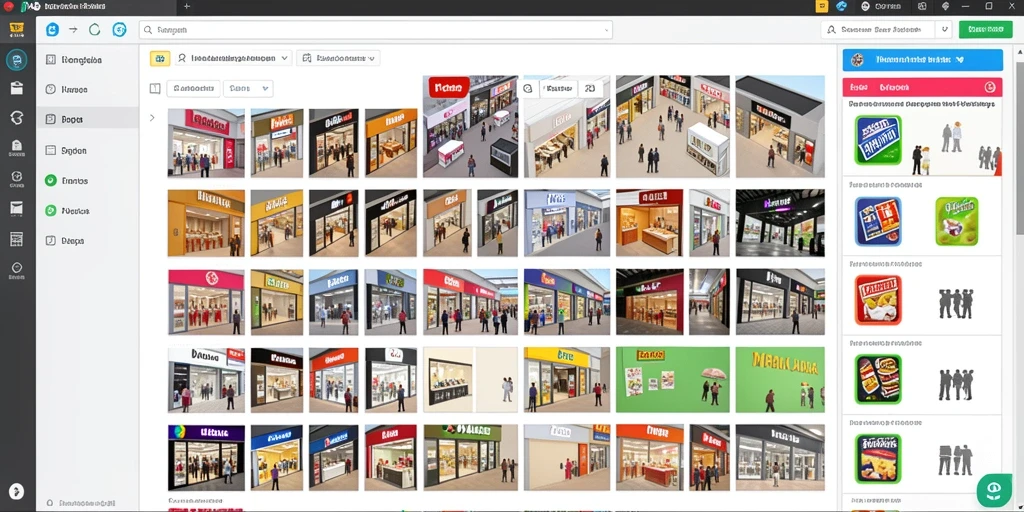Open the briefcase icon in dark left sidebar

point(16,89)
